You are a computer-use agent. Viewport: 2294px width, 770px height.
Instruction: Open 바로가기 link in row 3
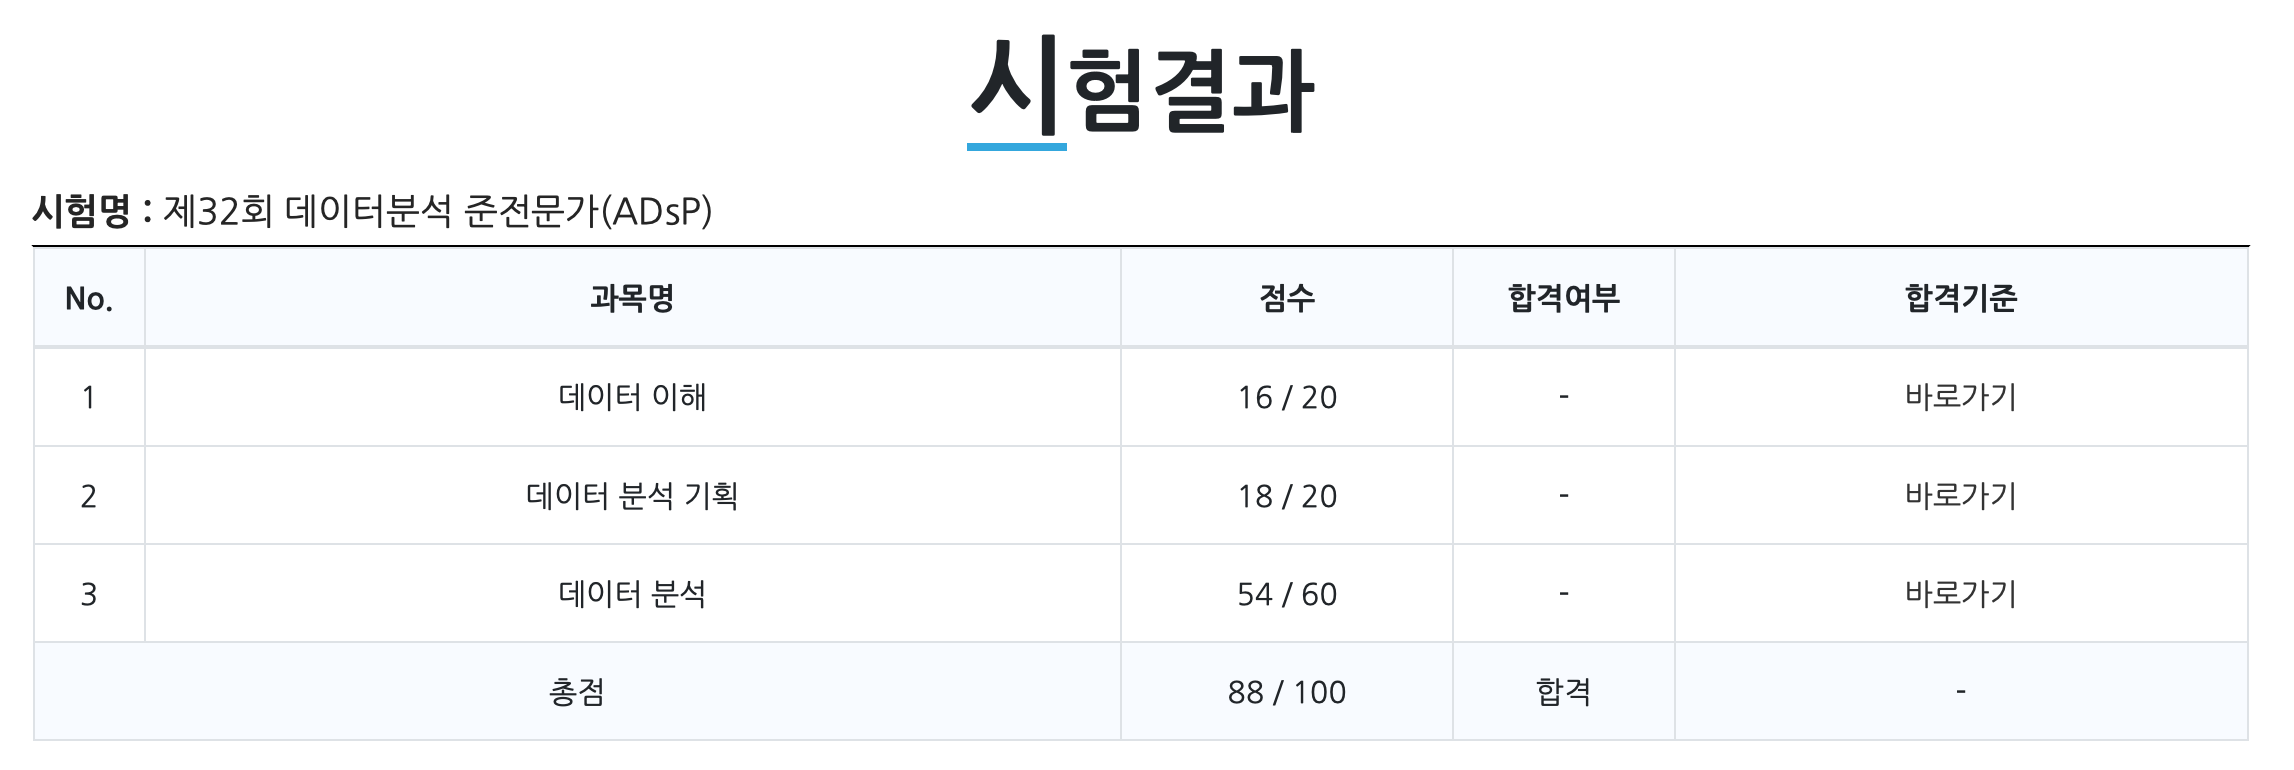(x=1960, y=594)
